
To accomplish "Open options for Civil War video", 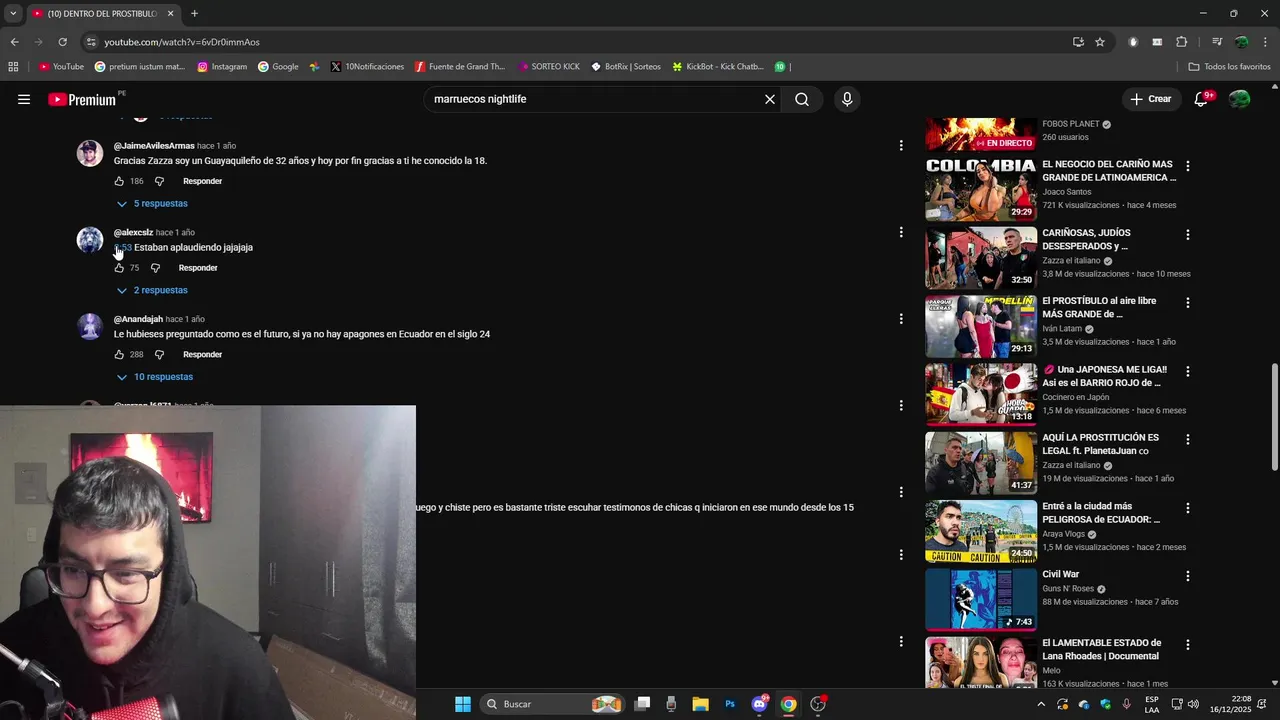I will (x=1188, y=576).
